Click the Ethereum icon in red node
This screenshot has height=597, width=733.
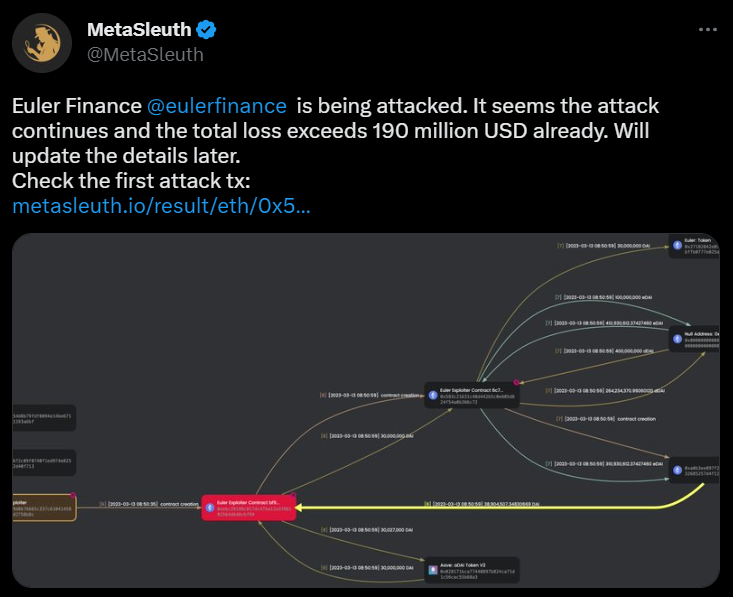point(210,508)
